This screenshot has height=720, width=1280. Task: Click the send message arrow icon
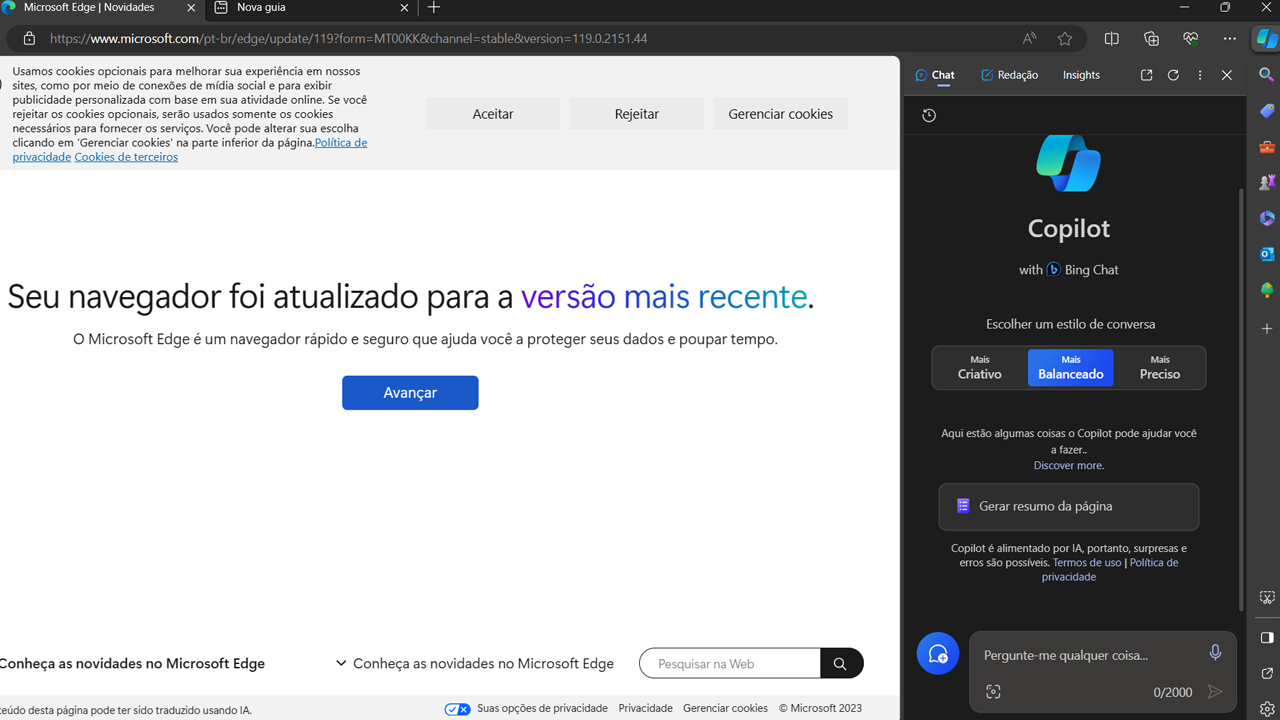pyautogui.click(x=1215, y=692)
